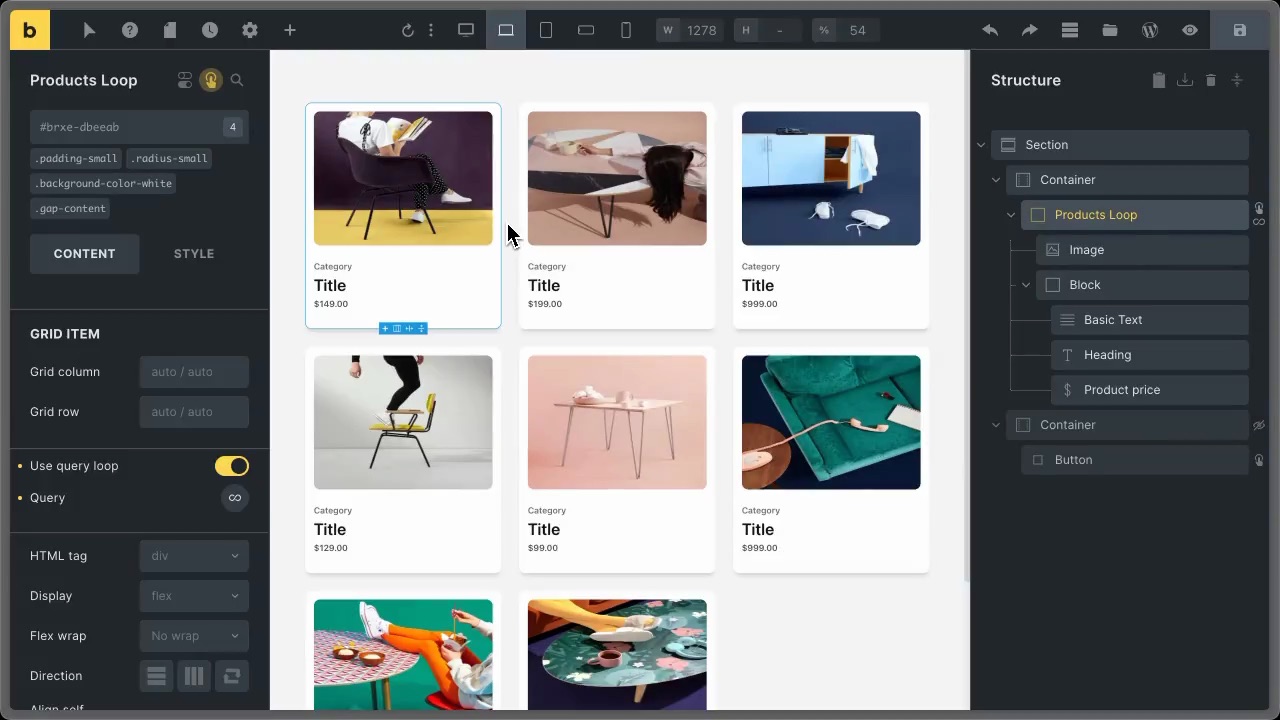Open the pages document icon

click(170, 30)
